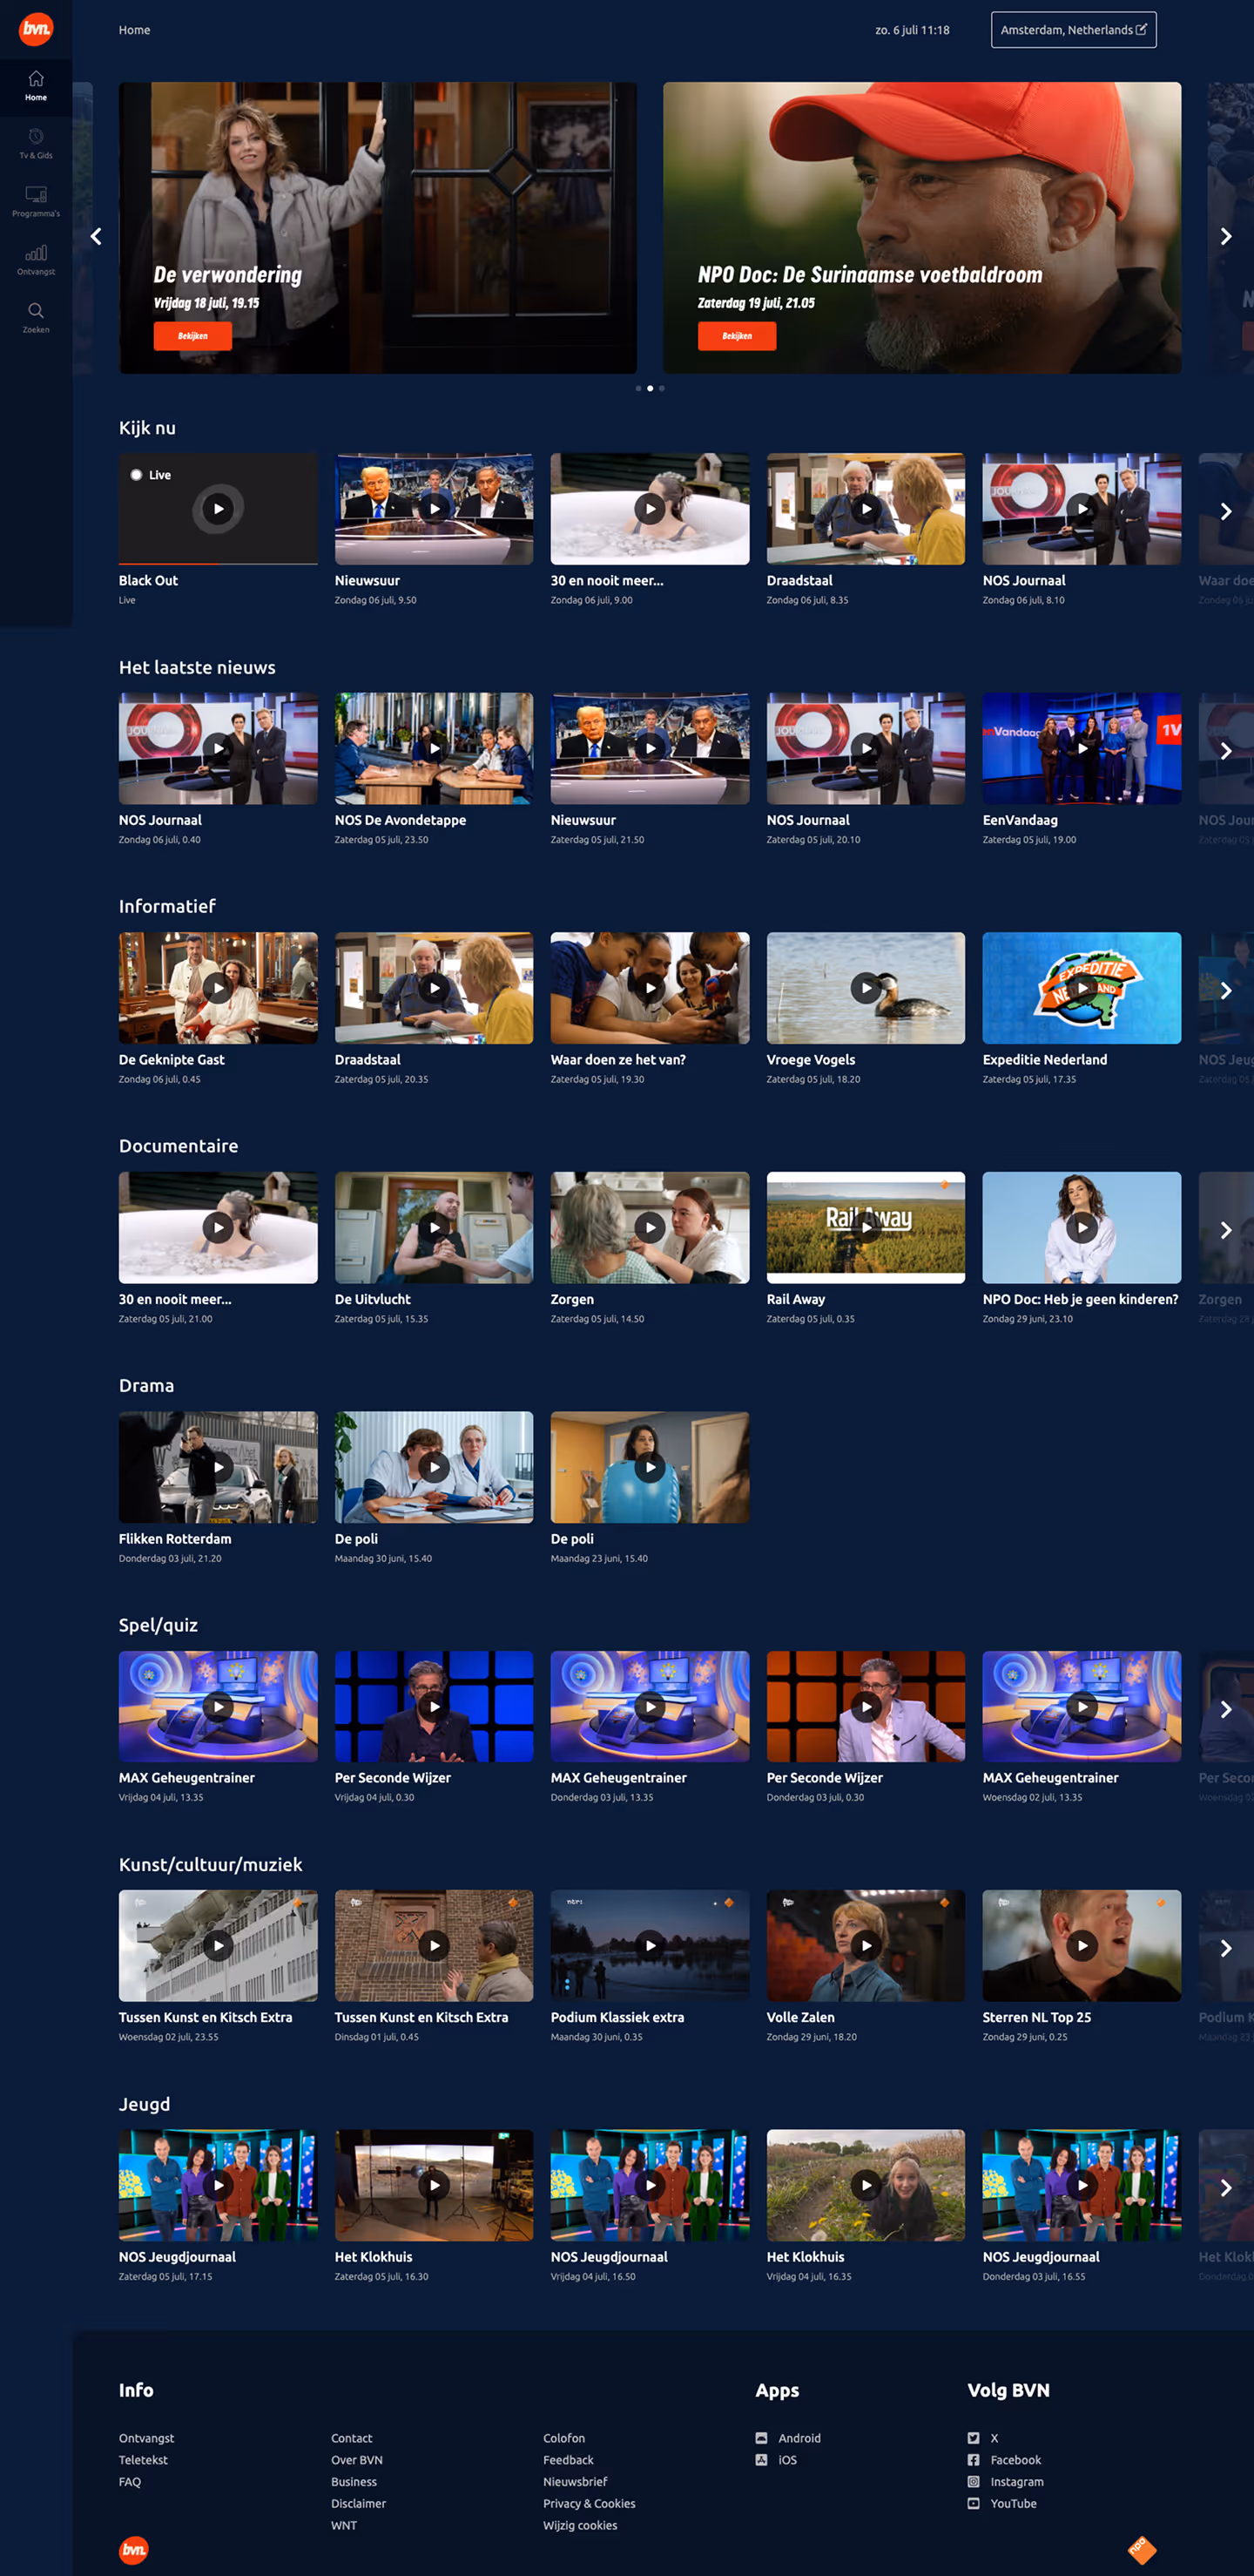This screenshot has height=2576, width=1254.
Task: Play De Uitvlucht documentary
Action: coord(434,1227)
